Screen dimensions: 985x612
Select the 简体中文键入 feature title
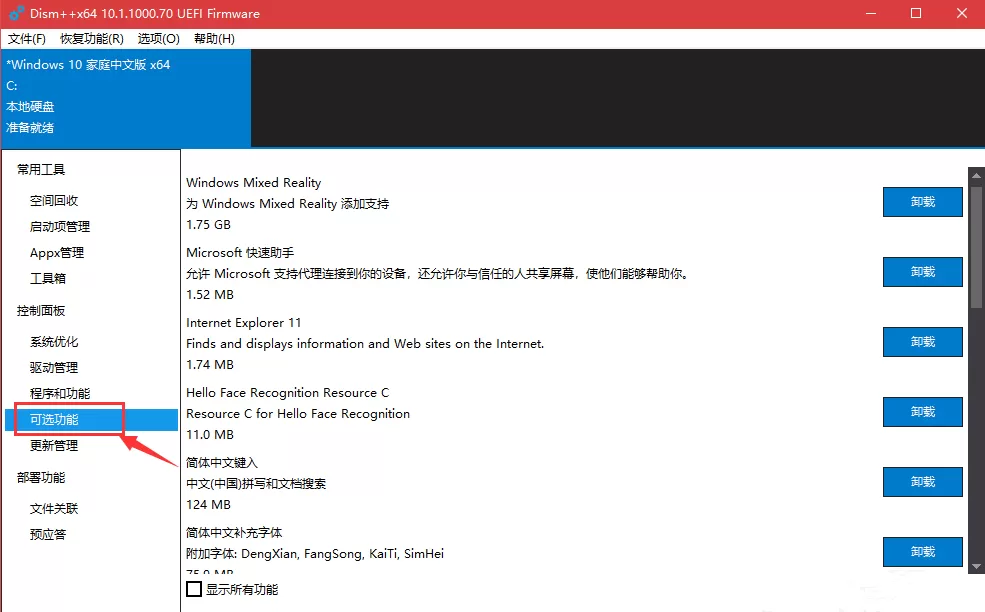pyautogui.click(x=222, y=463)
